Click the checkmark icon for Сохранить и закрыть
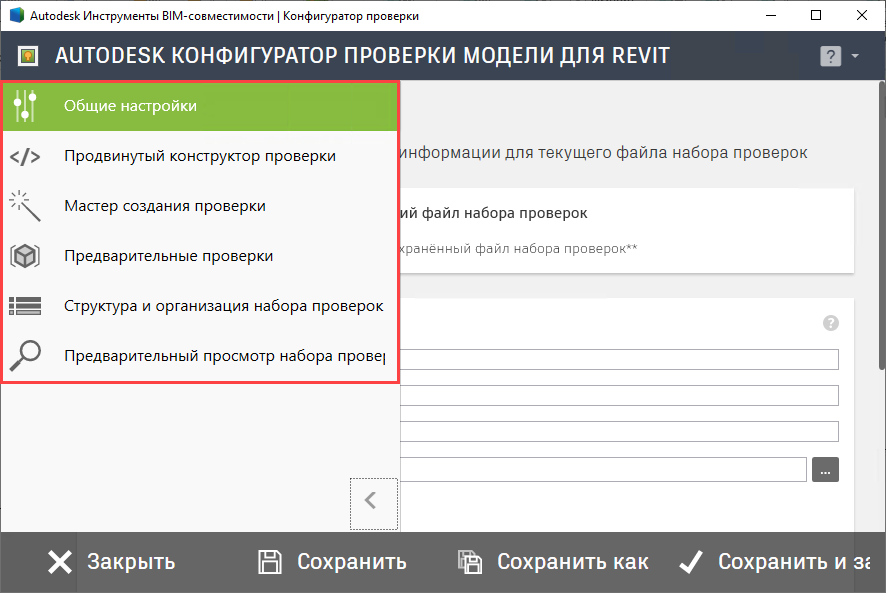The image size is (886, 593). pyautogui.click(x=690, y=561)
